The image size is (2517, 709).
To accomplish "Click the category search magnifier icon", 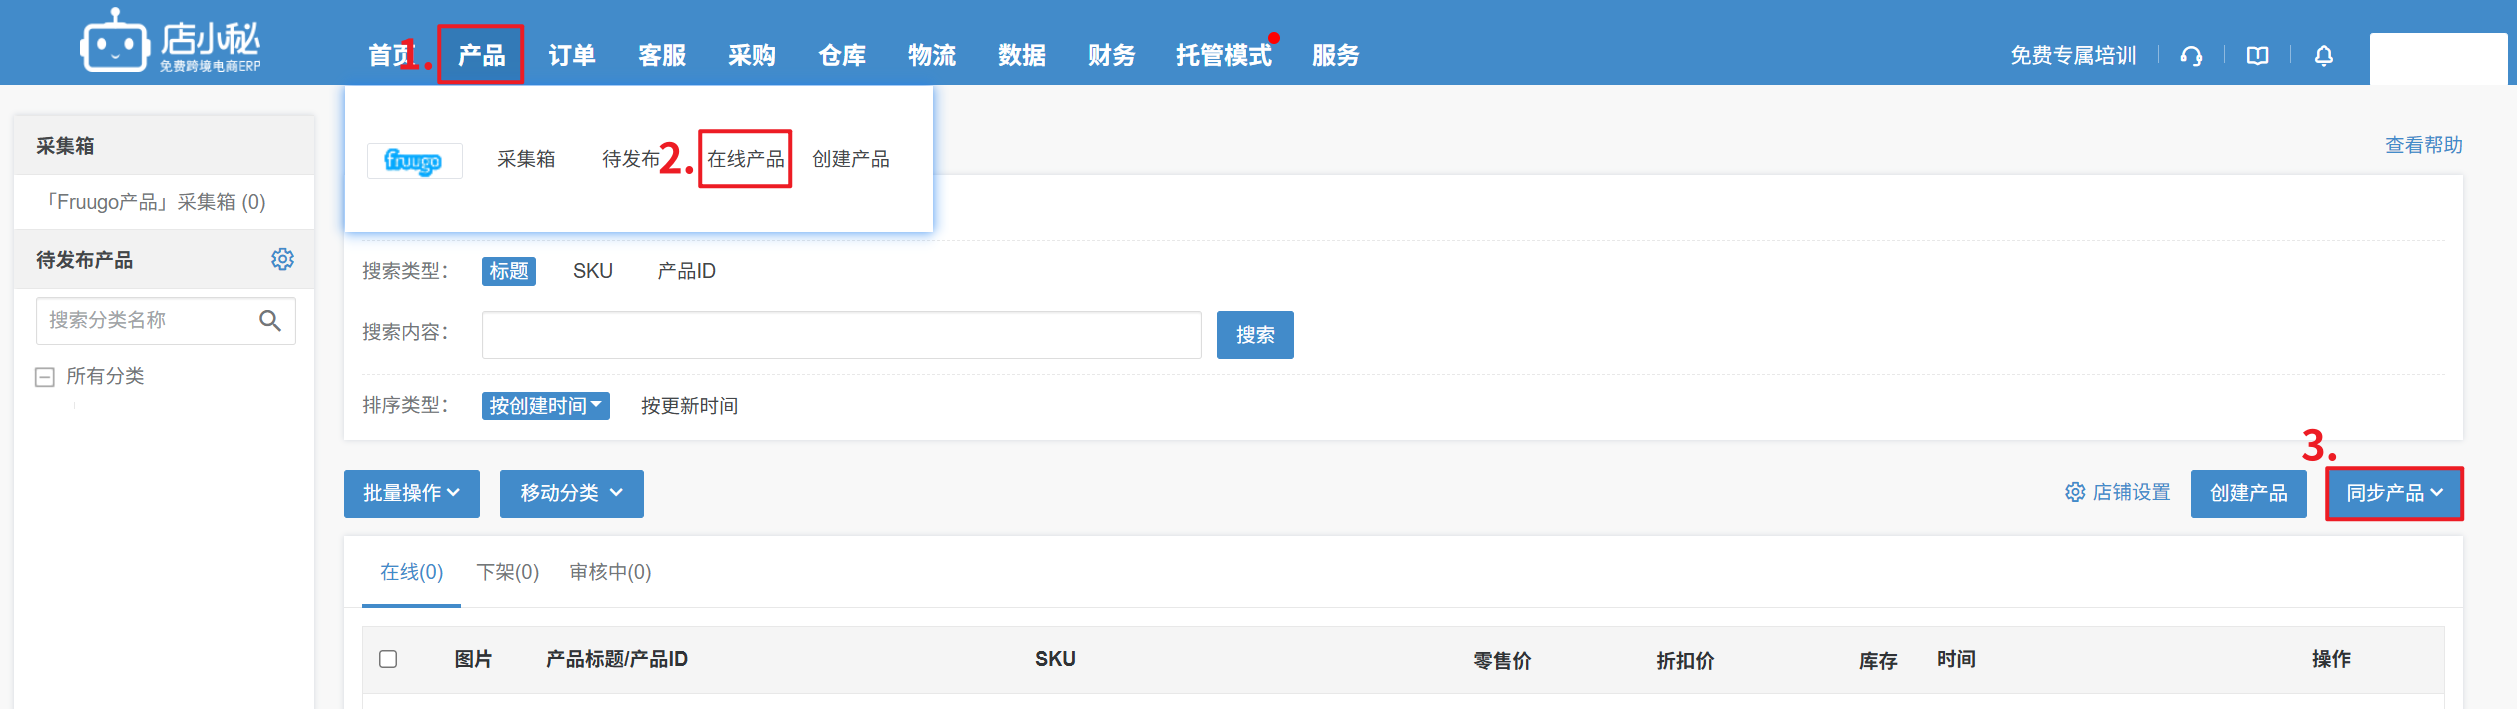I will pyautogui.click(x=269, y=321).
